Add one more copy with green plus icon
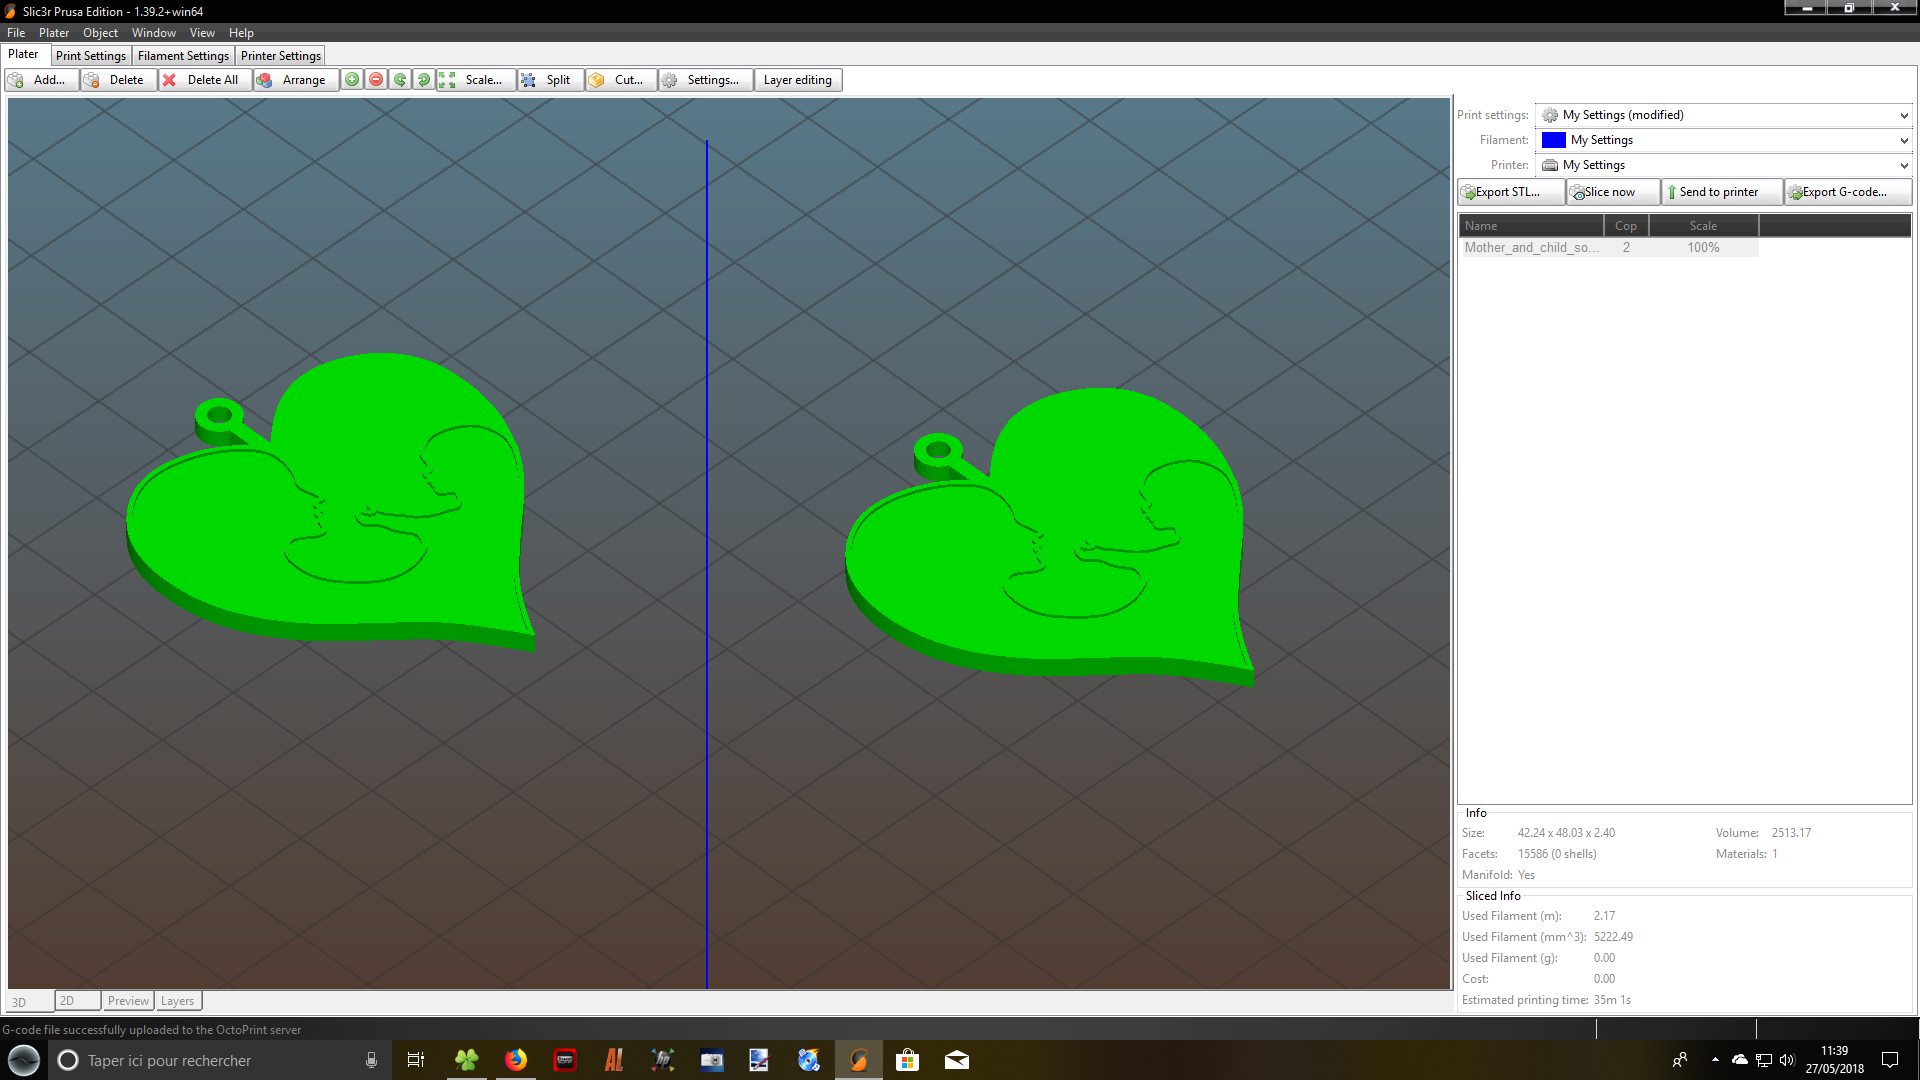Viewport: 1920px width, 1080px height. (352, 80)
